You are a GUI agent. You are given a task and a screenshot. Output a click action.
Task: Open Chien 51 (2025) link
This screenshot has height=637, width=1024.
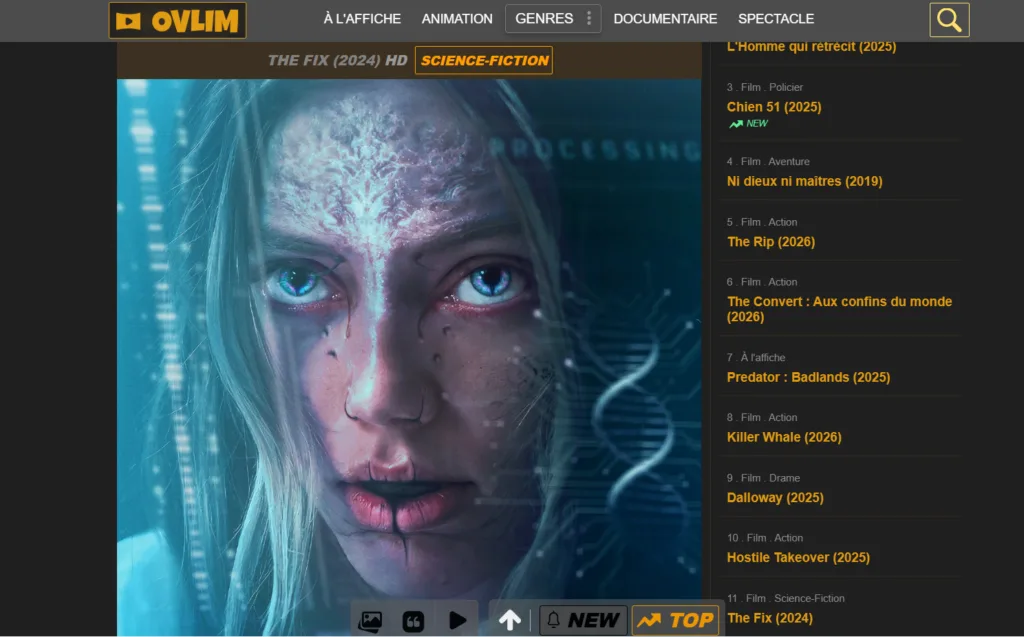(x=774, y=107)
